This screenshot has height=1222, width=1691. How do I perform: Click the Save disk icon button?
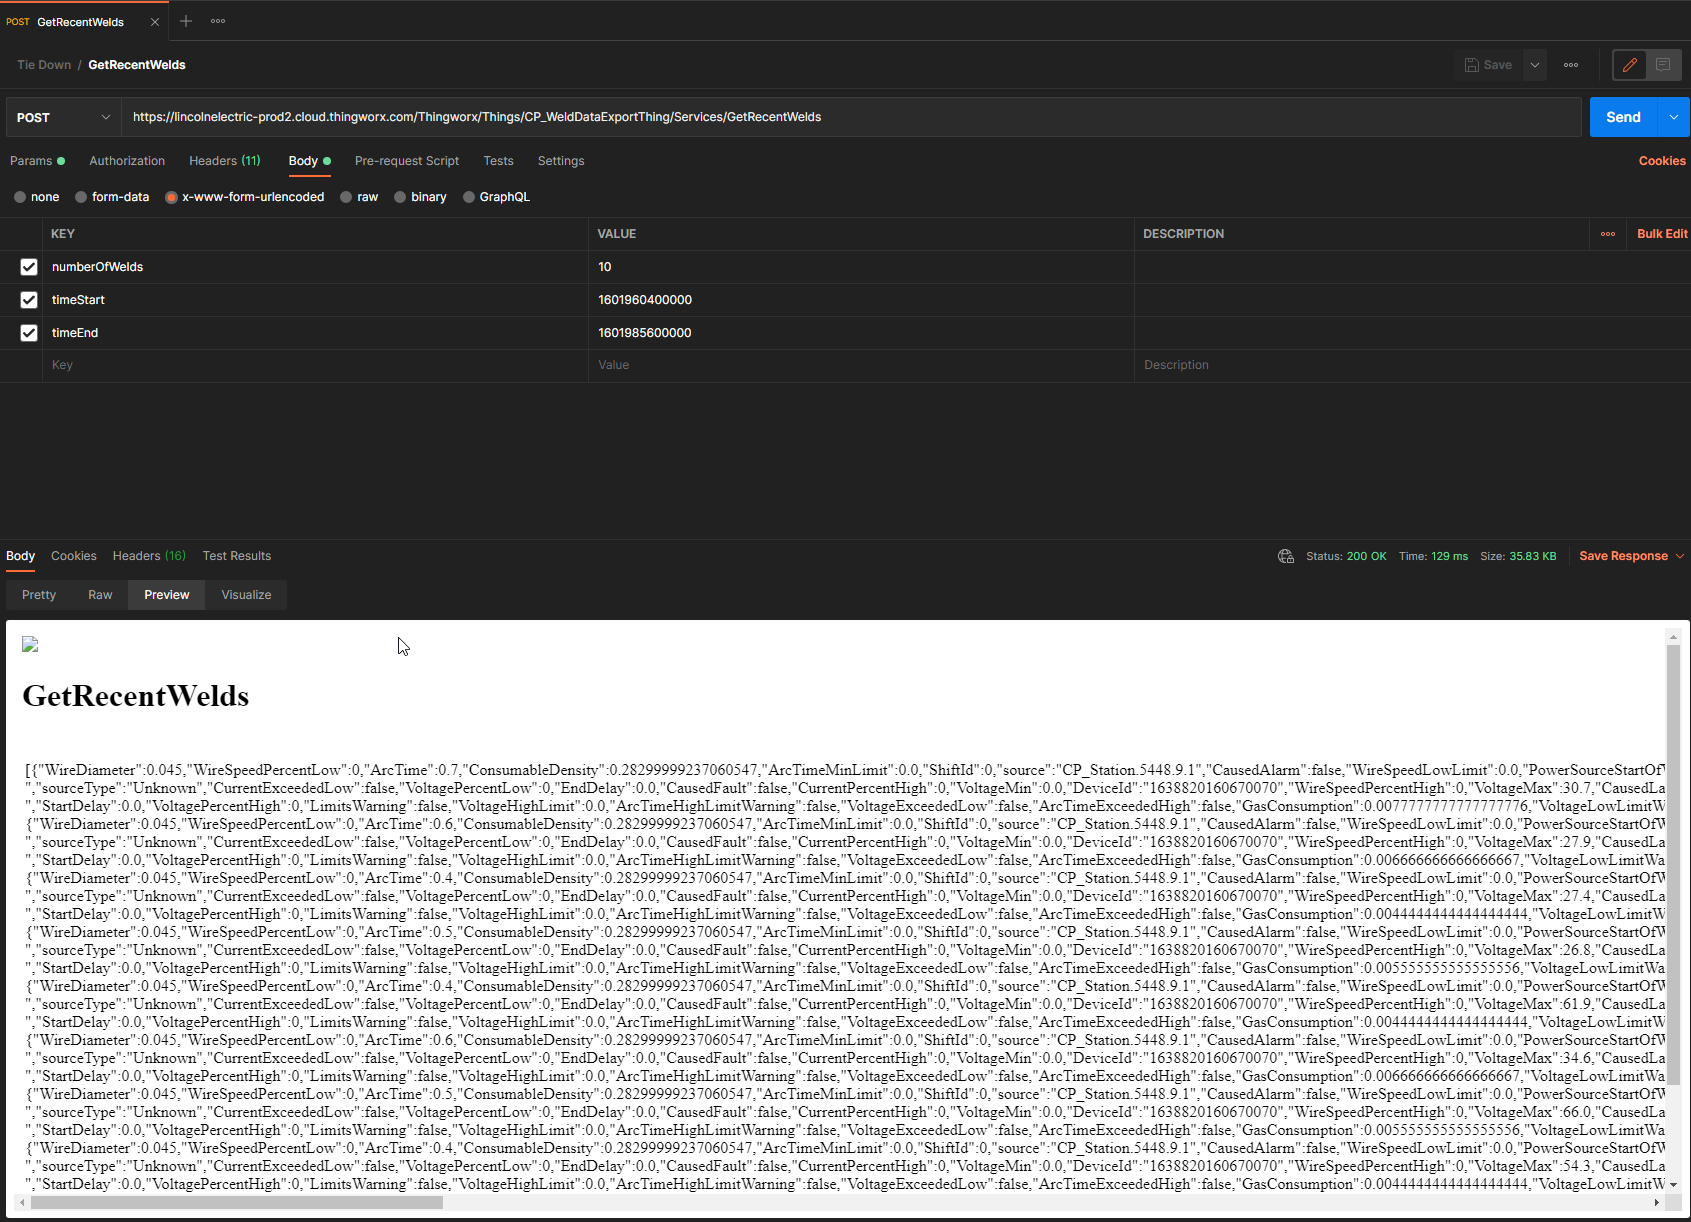[1488, 65]
